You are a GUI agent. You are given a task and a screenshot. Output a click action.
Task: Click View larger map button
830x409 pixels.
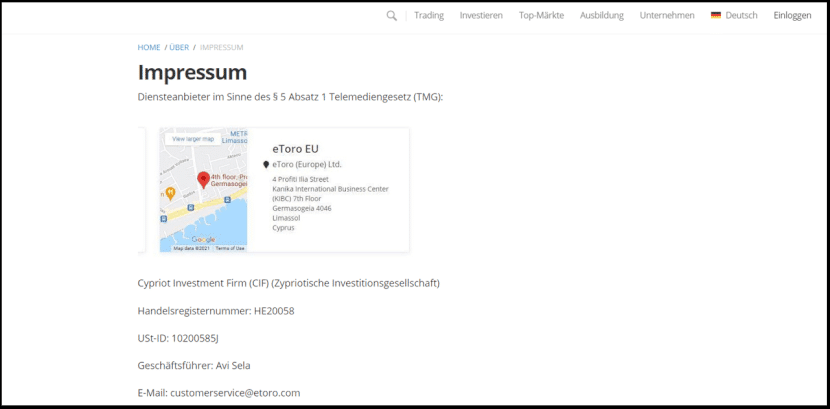click(x=193, y=139)
